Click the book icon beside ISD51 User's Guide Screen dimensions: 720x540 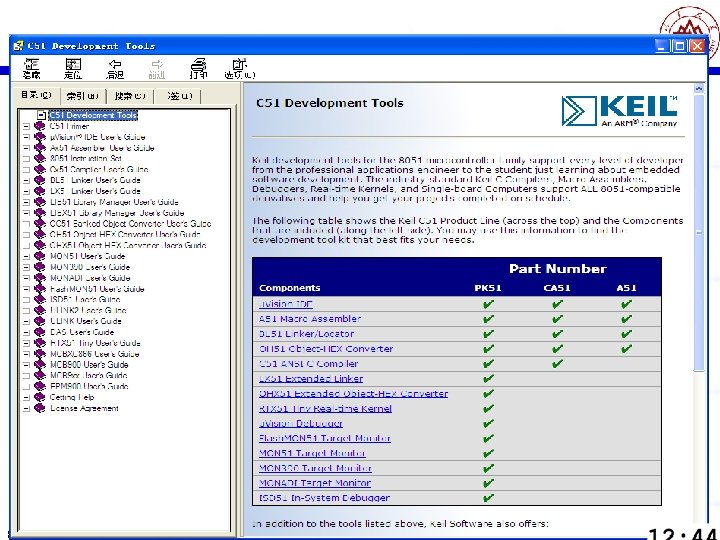point(40,299)
